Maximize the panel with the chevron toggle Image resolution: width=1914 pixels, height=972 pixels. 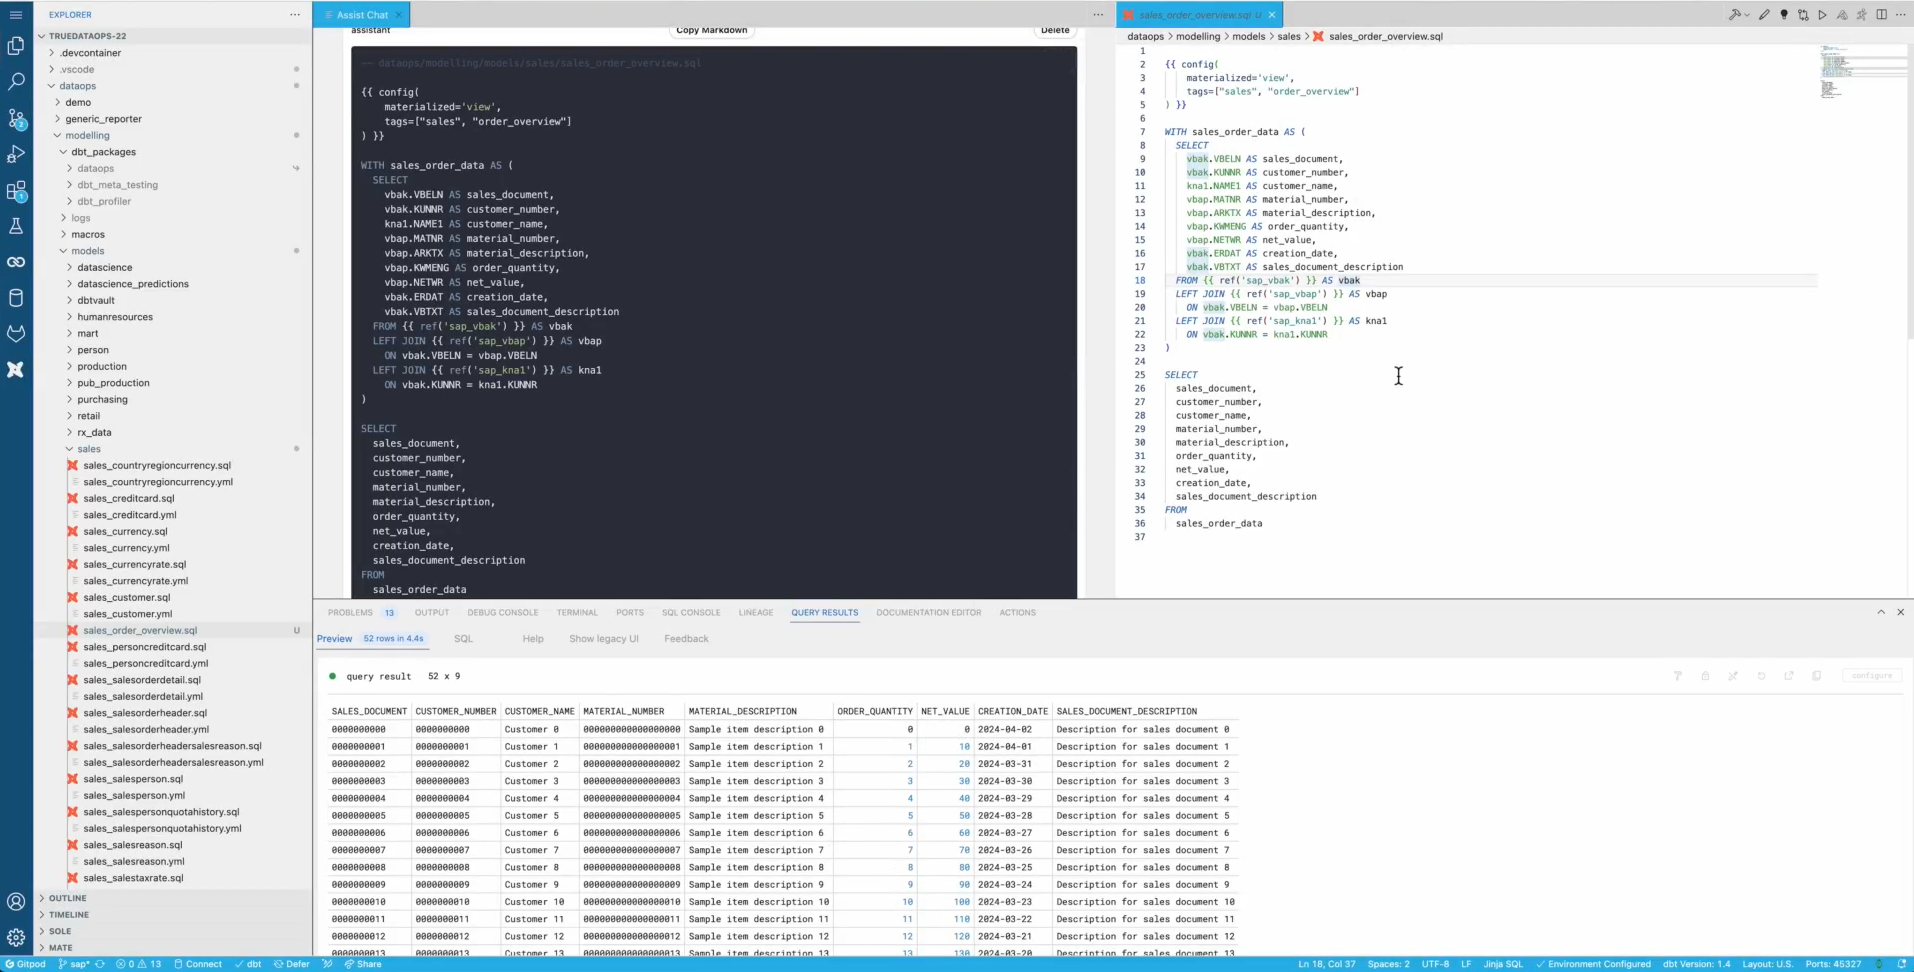click(x=1882, y=611)
